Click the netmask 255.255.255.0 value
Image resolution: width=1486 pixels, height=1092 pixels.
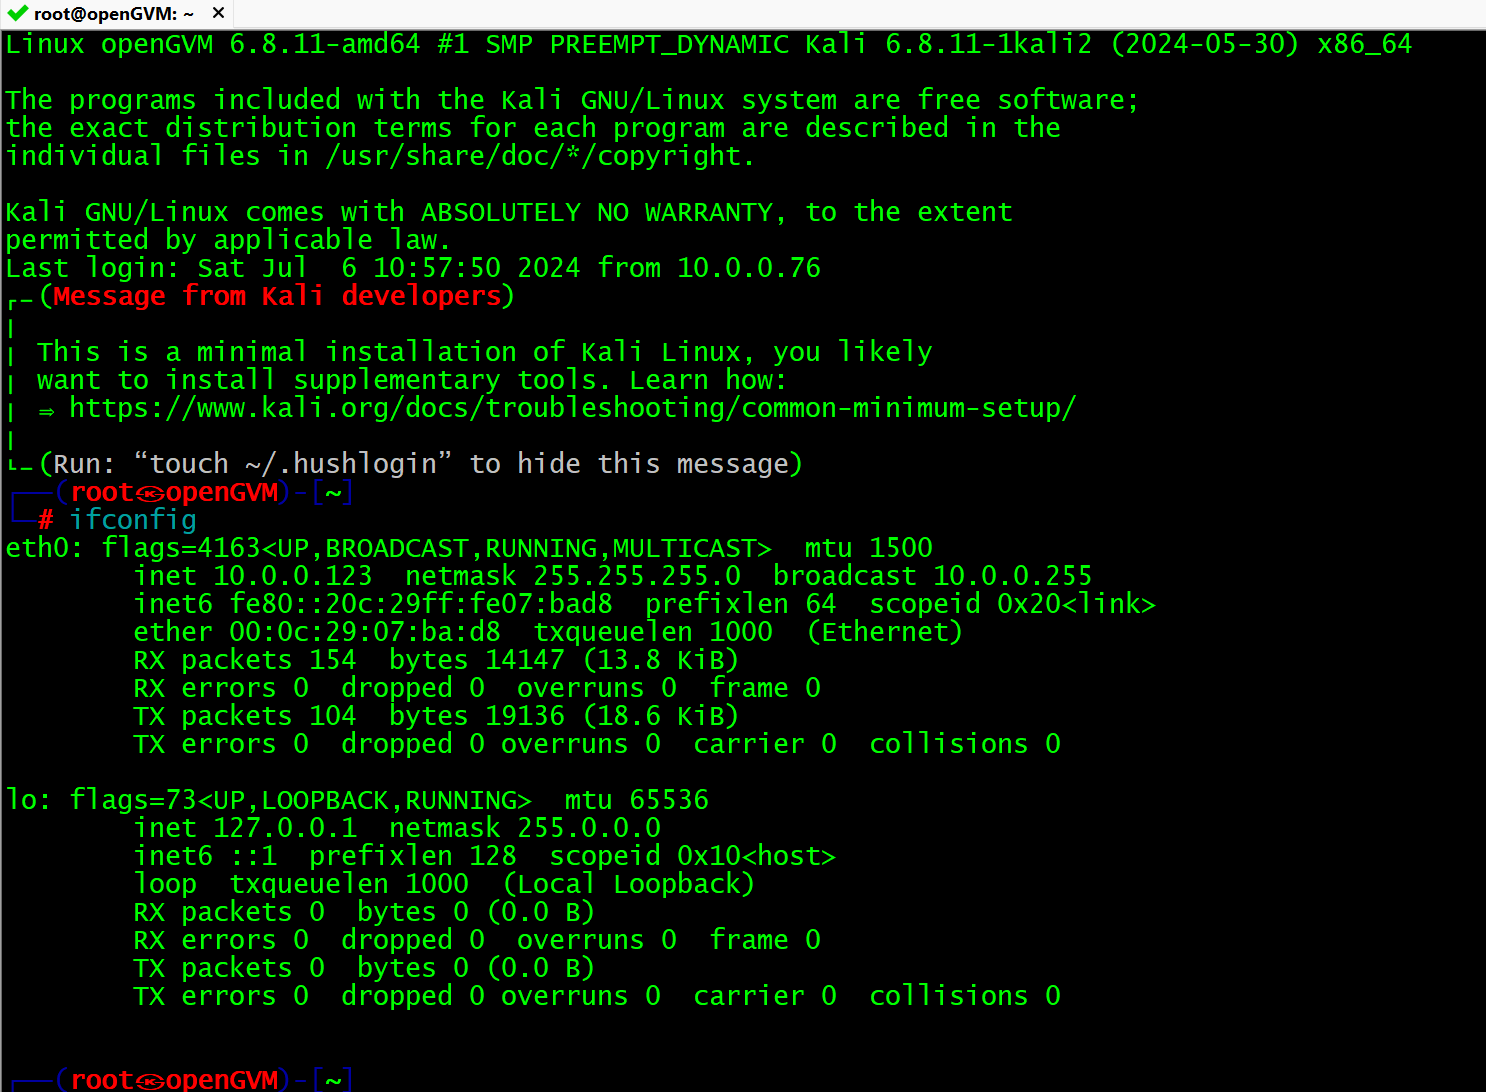point(637,576)
